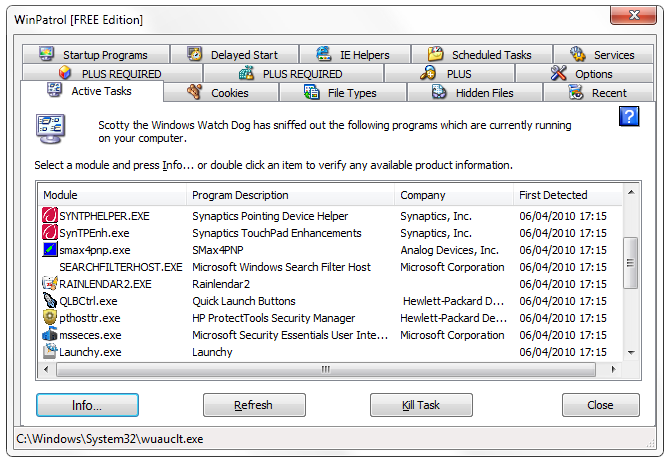Click the Delayed Start clock icon
This screenshot has width=670, height=461.
(x=194, y=54)
